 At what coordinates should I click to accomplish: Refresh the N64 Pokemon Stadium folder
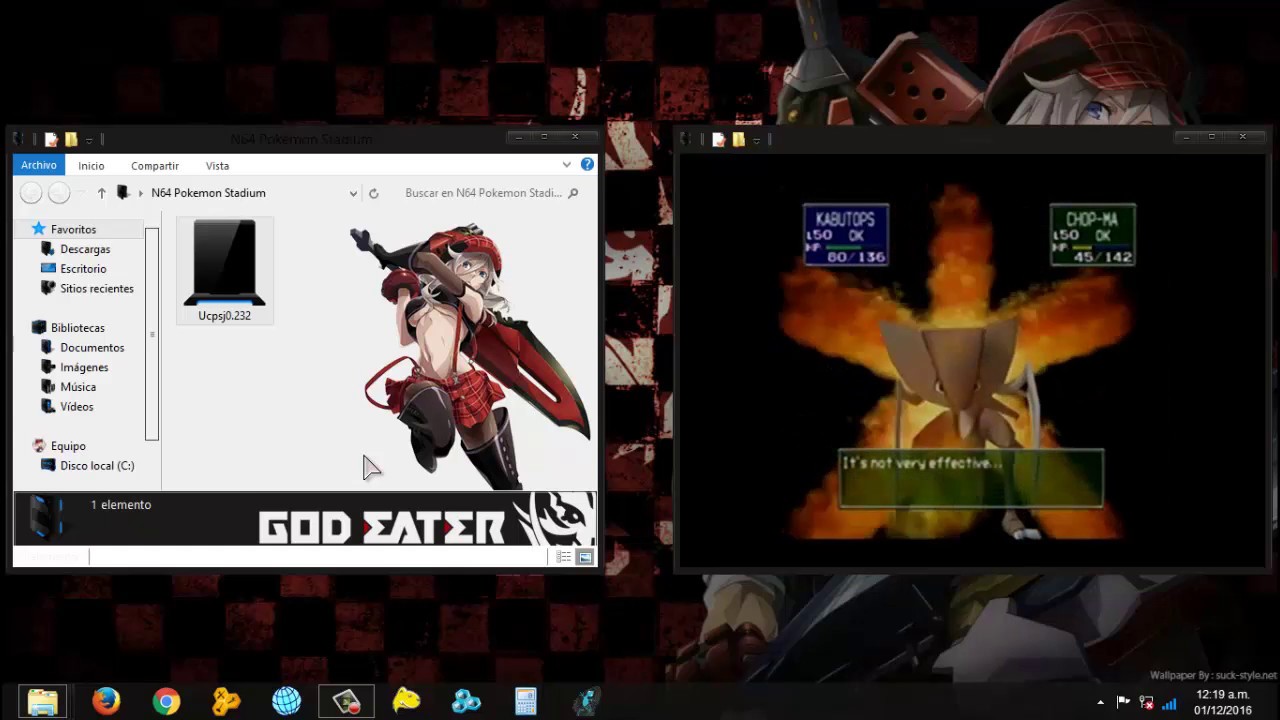(373, 193)
